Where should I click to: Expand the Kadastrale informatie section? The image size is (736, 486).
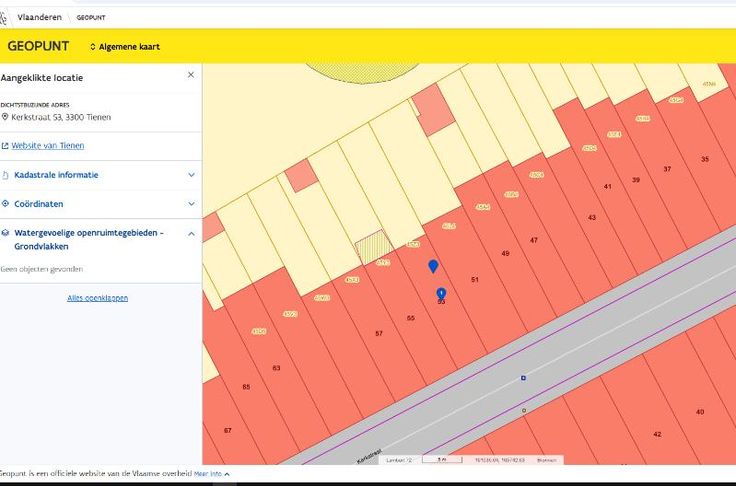pos(191,175)
